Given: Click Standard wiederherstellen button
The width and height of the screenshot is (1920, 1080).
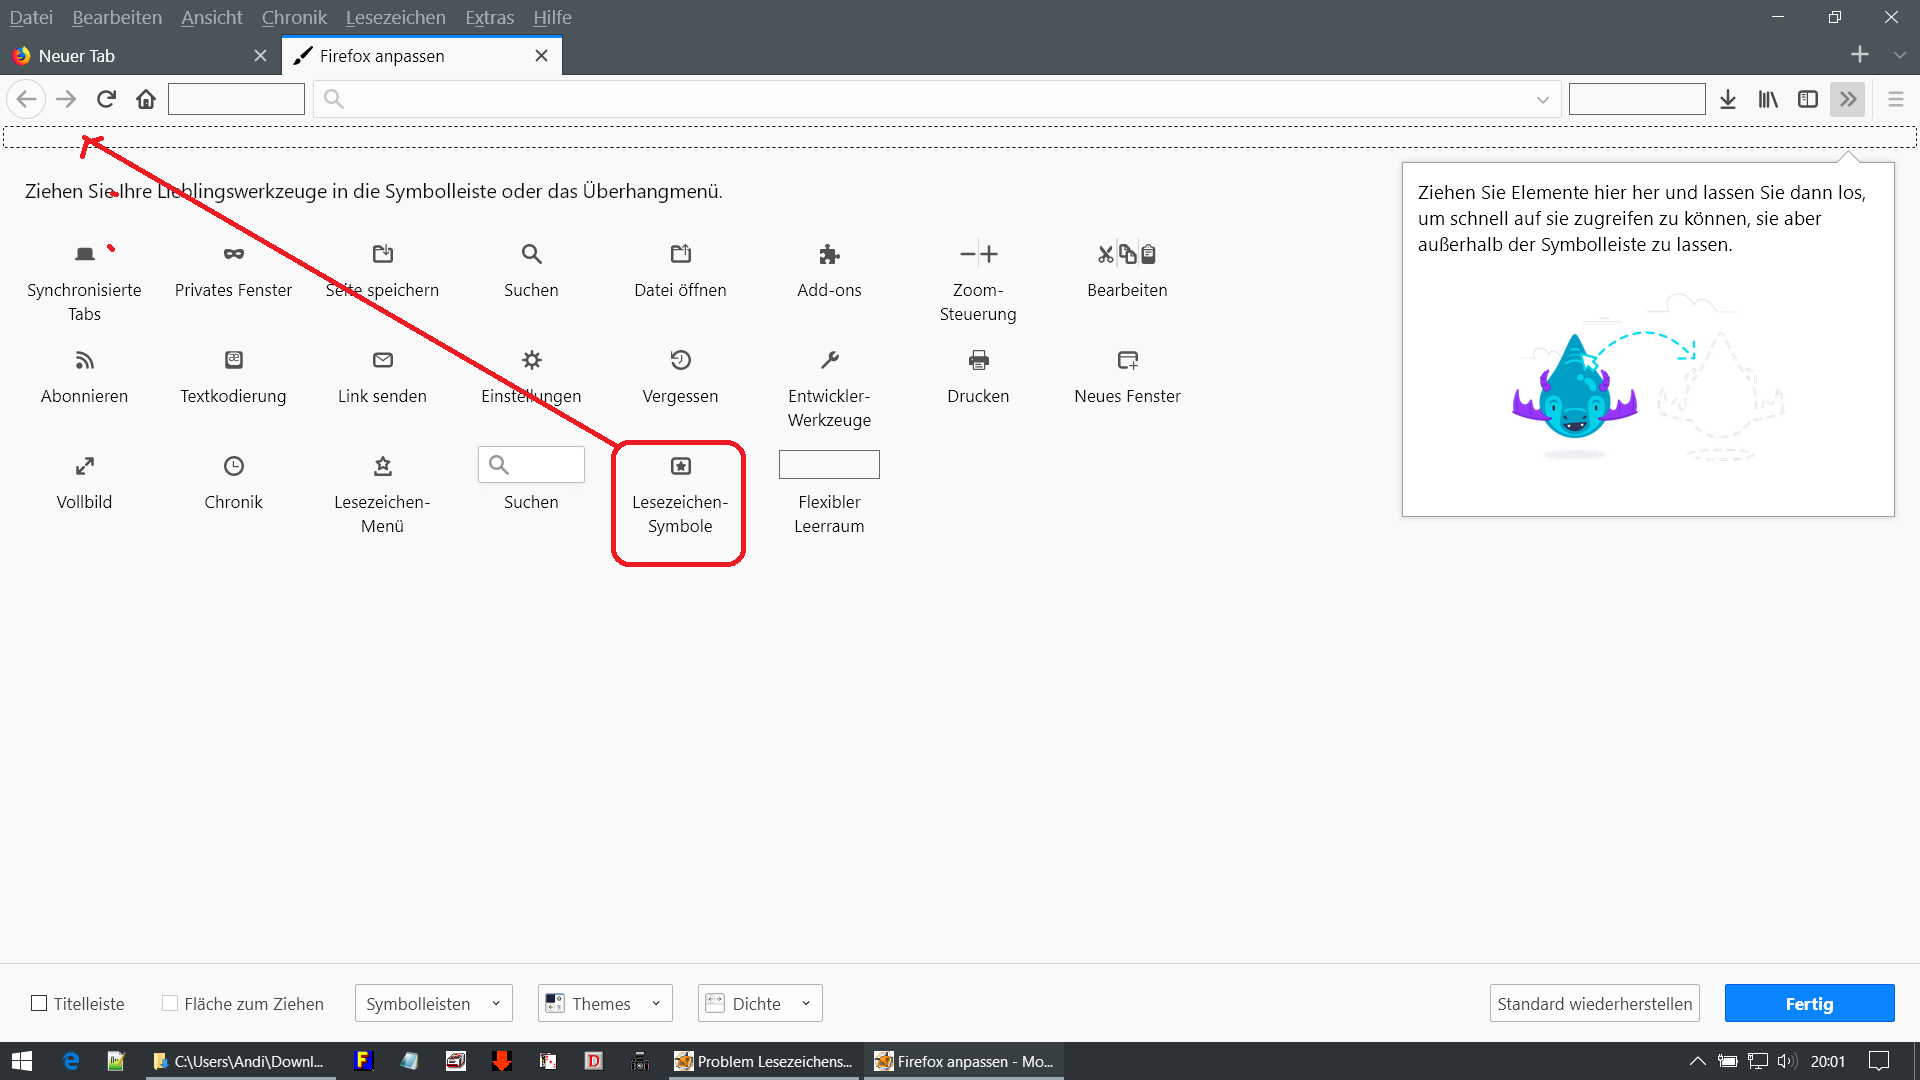Looking at the screenshot, I should pyautogui.click(x=1594, y=1003).
